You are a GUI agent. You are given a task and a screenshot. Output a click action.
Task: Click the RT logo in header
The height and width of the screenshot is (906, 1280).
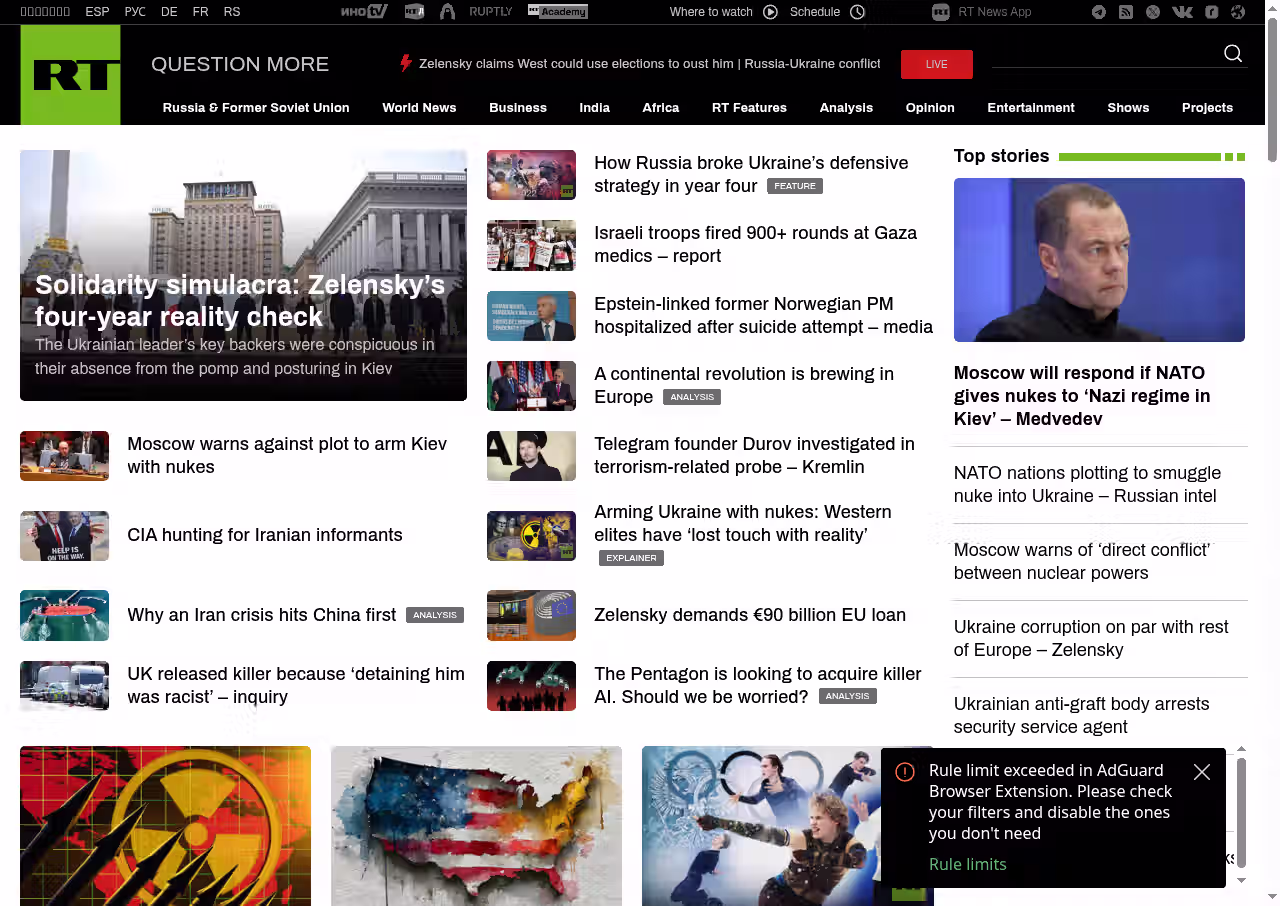click(70, 75)
